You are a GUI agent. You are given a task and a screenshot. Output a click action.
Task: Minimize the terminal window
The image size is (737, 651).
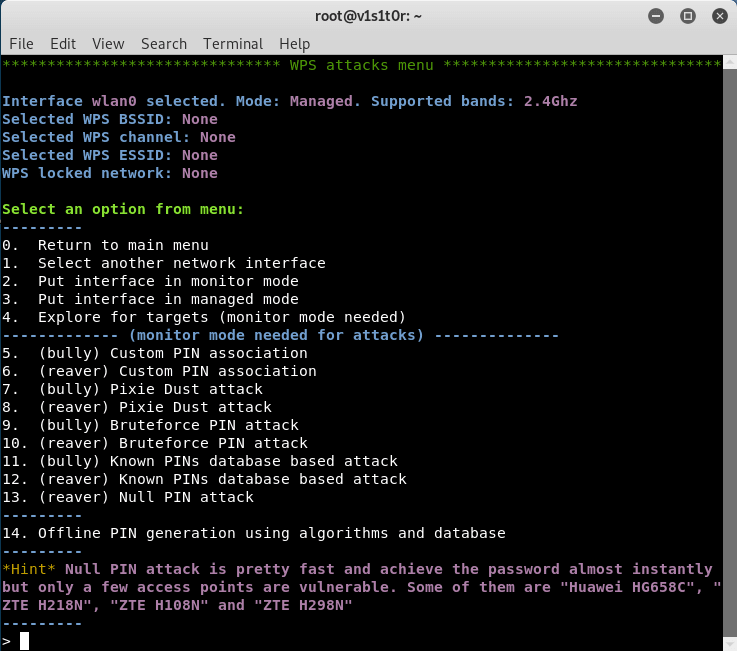(656, 16)
